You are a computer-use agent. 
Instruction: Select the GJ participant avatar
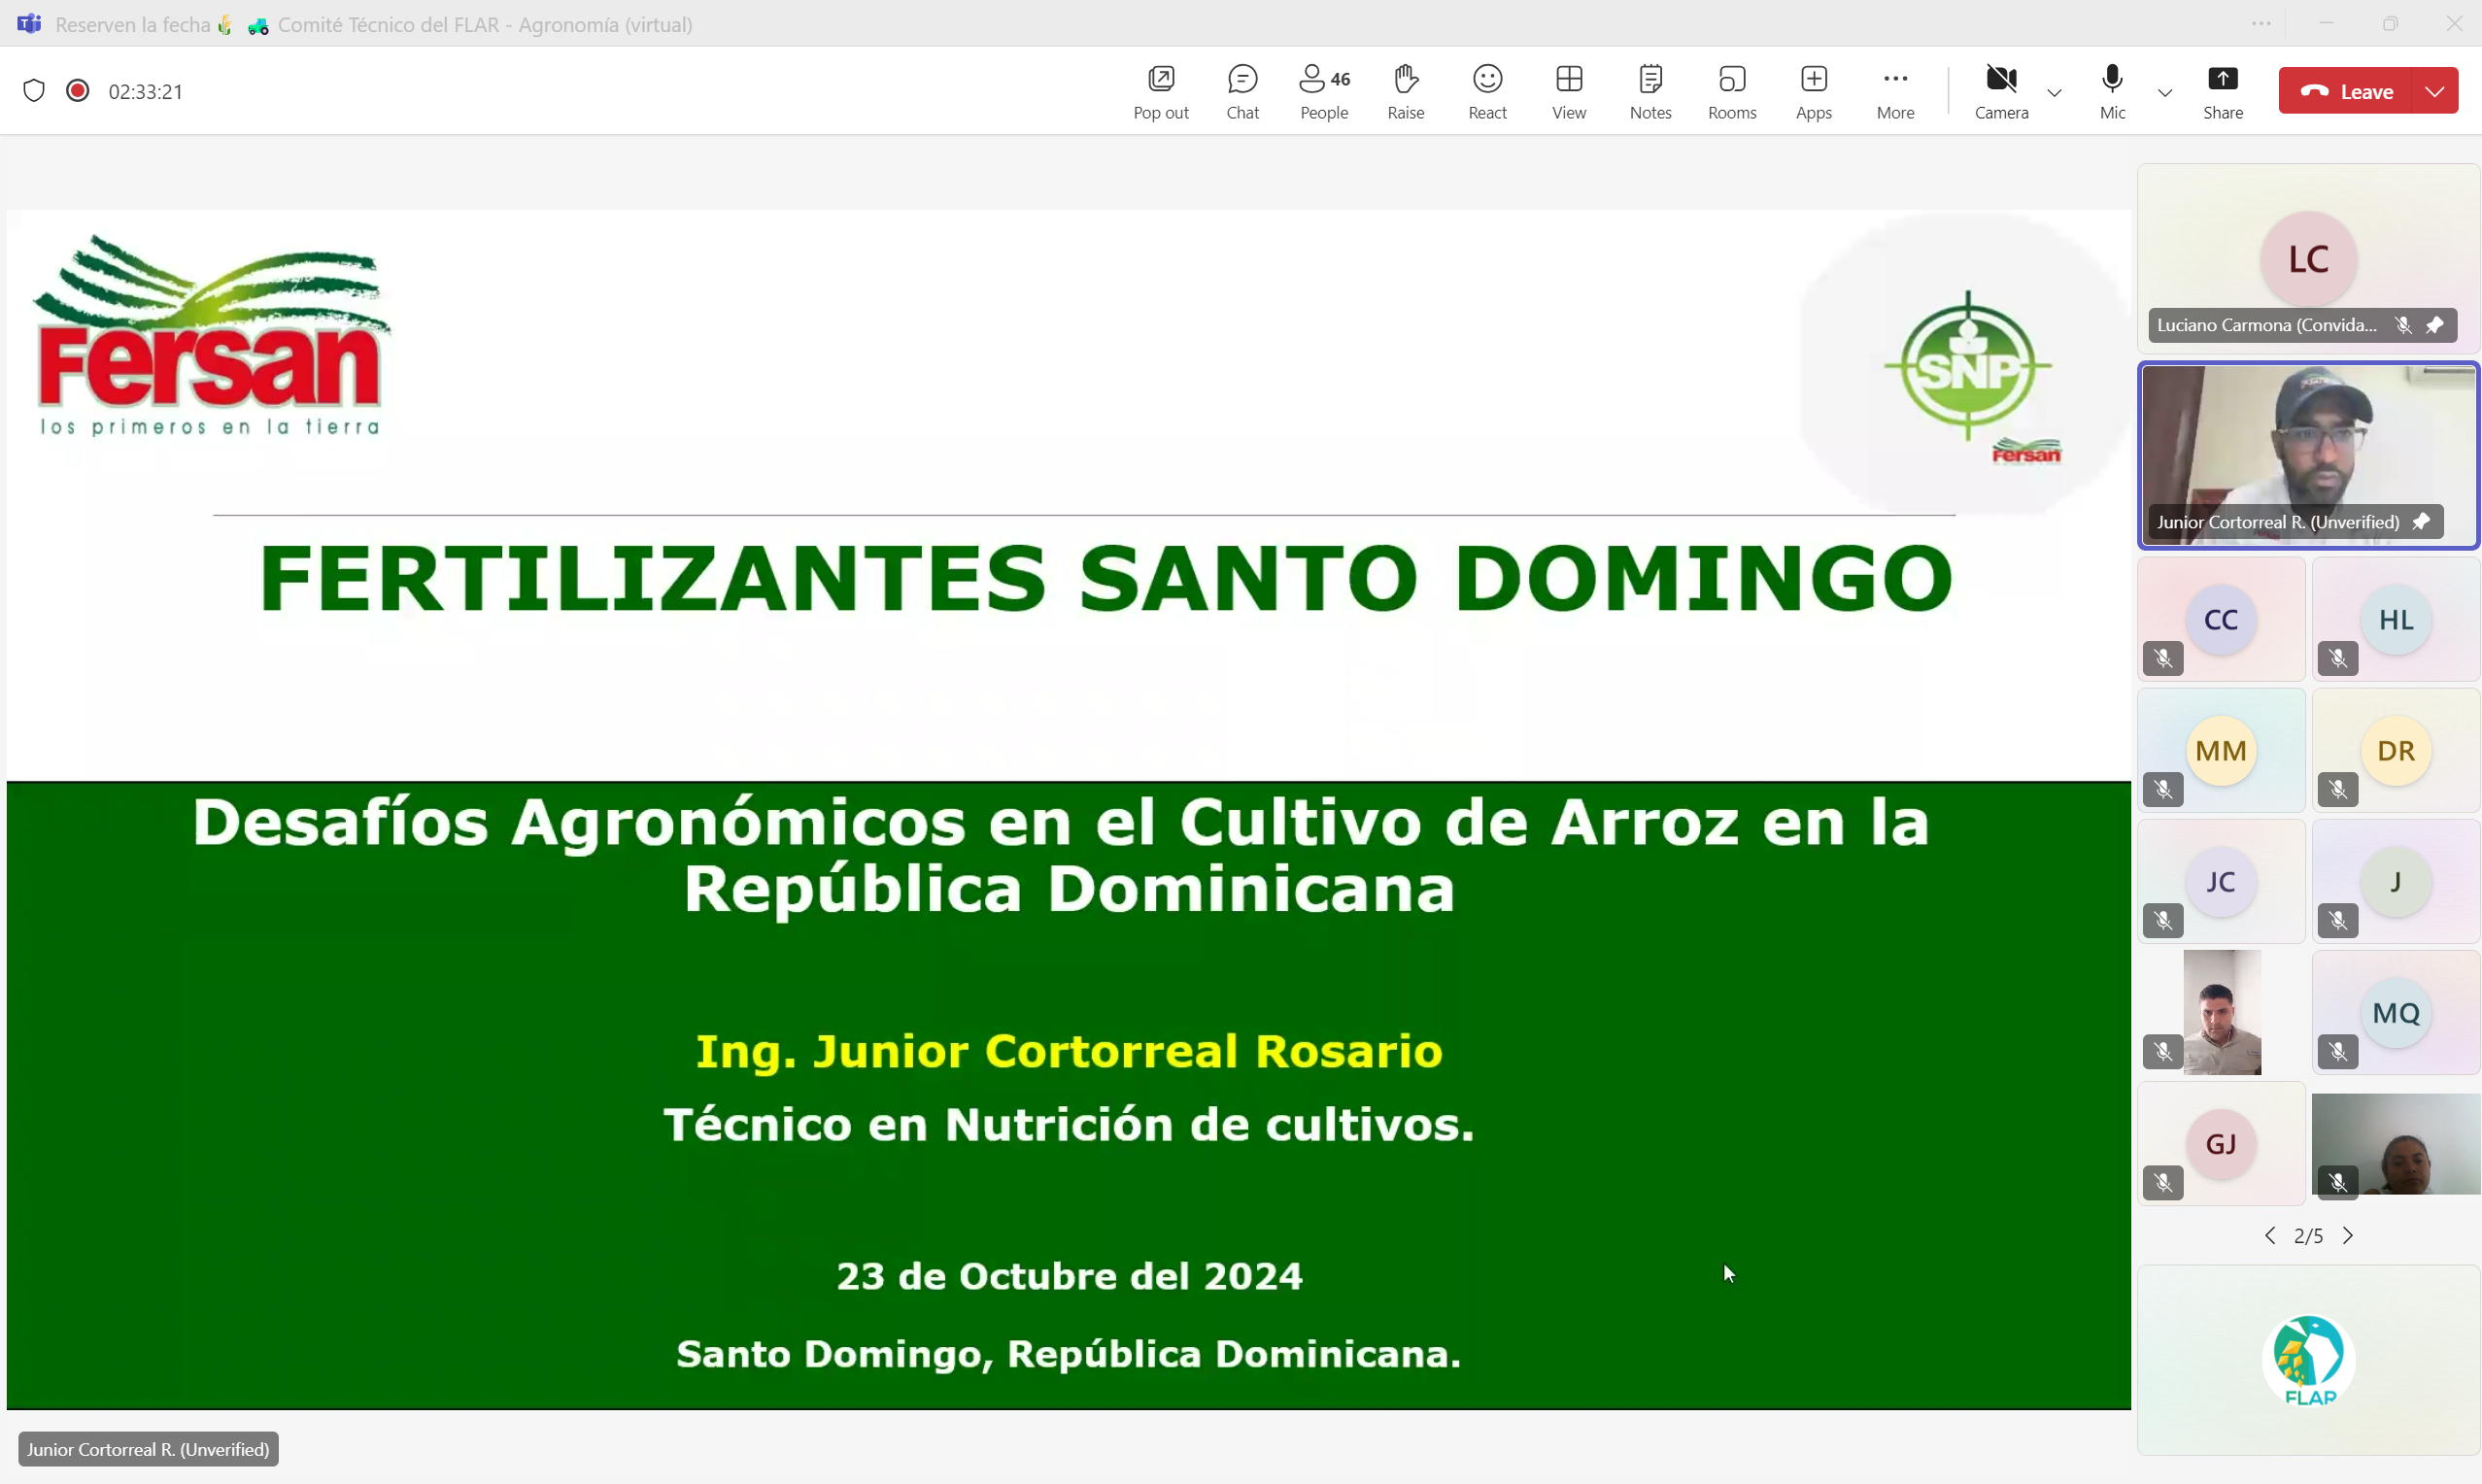(2220, 1144)
